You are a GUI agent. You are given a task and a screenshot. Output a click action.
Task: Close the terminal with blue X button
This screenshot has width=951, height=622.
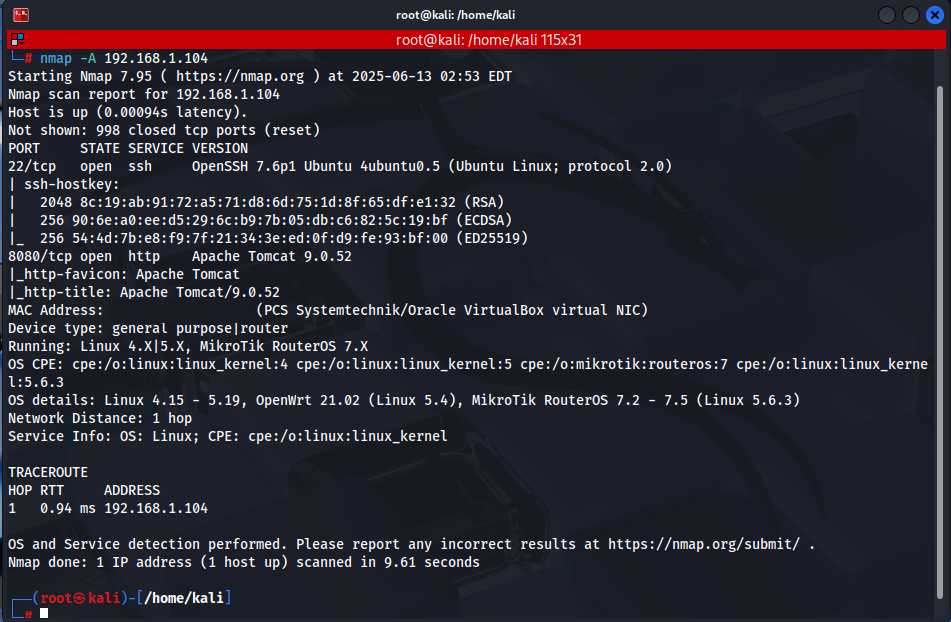[935, 15]
